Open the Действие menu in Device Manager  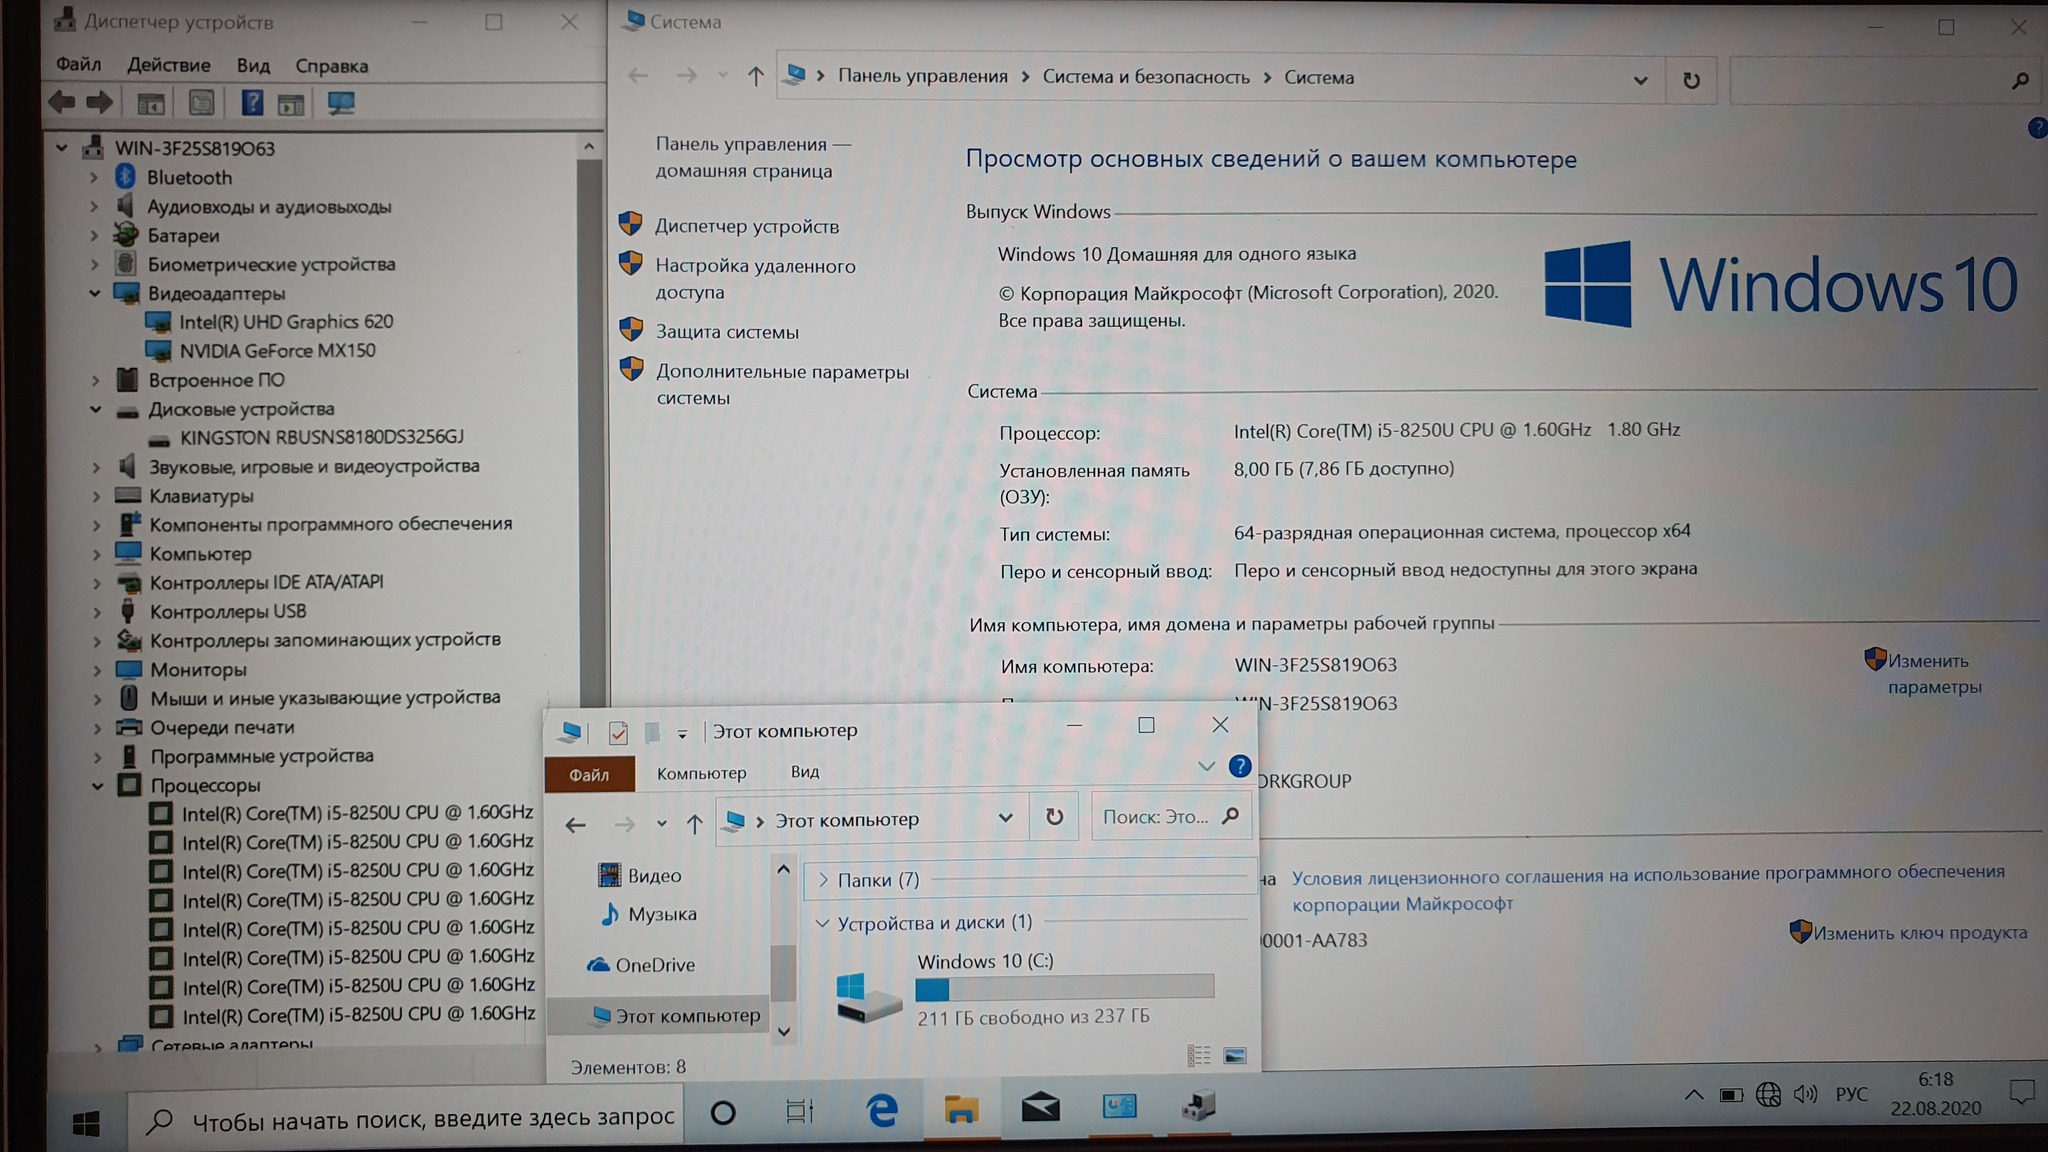pos(168,66)
